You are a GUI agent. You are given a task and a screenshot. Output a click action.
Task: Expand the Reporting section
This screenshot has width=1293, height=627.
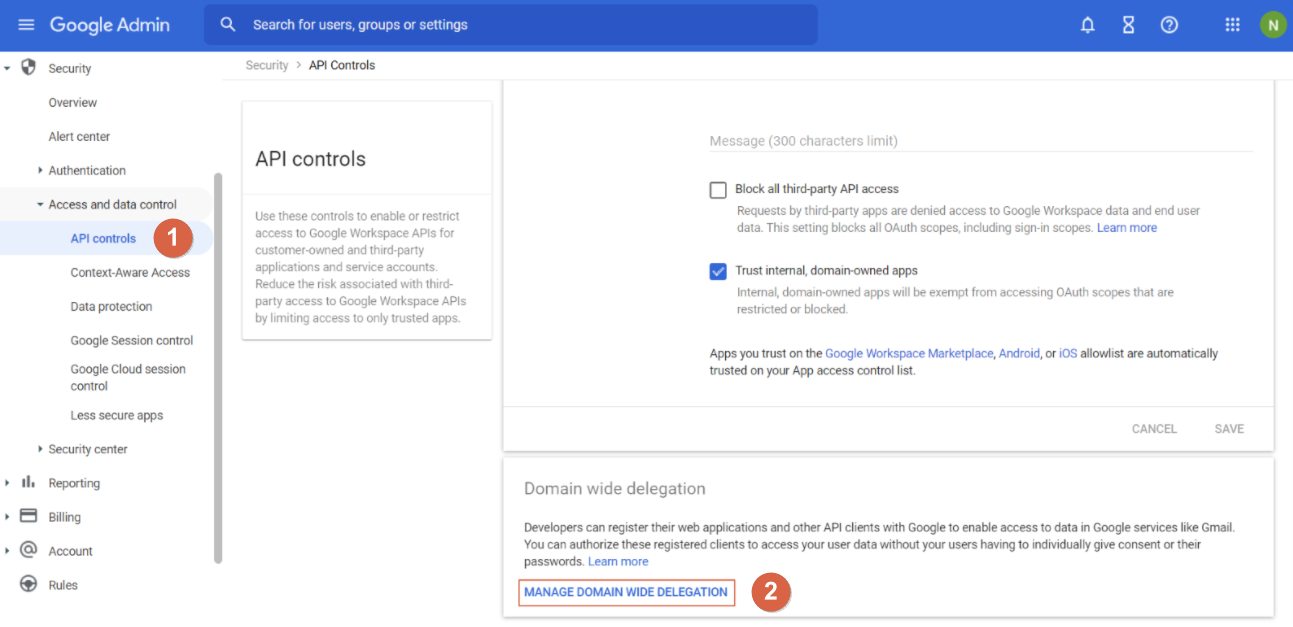8,483
